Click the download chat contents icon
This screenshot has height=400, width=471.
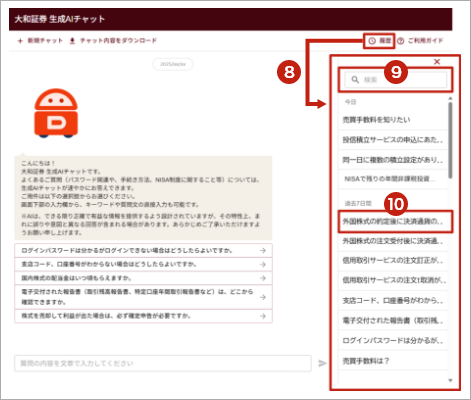pos(72,41)
